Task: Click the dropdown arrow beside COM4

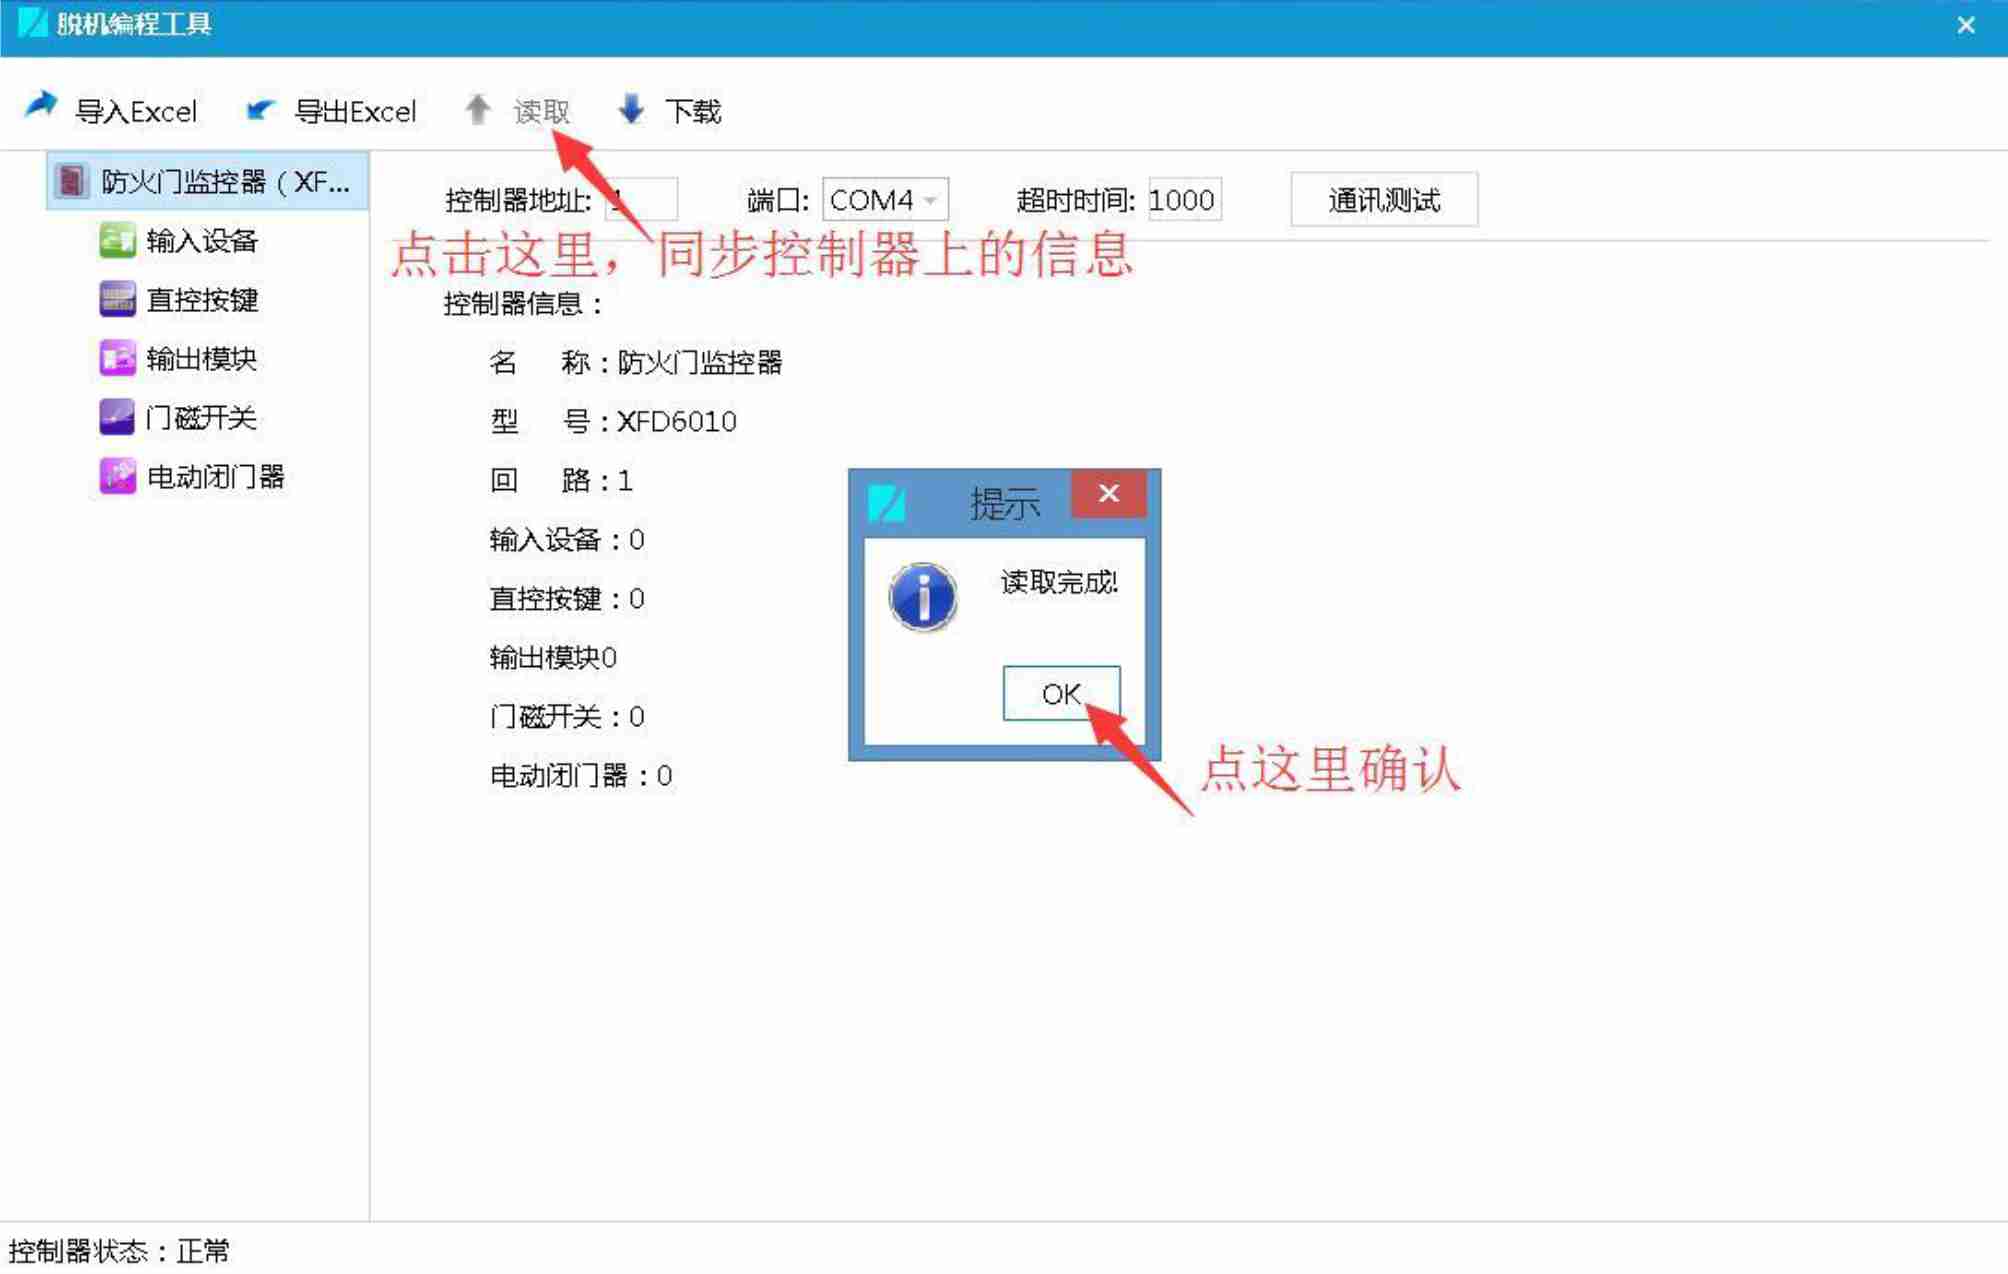Action: pos(931,200)
